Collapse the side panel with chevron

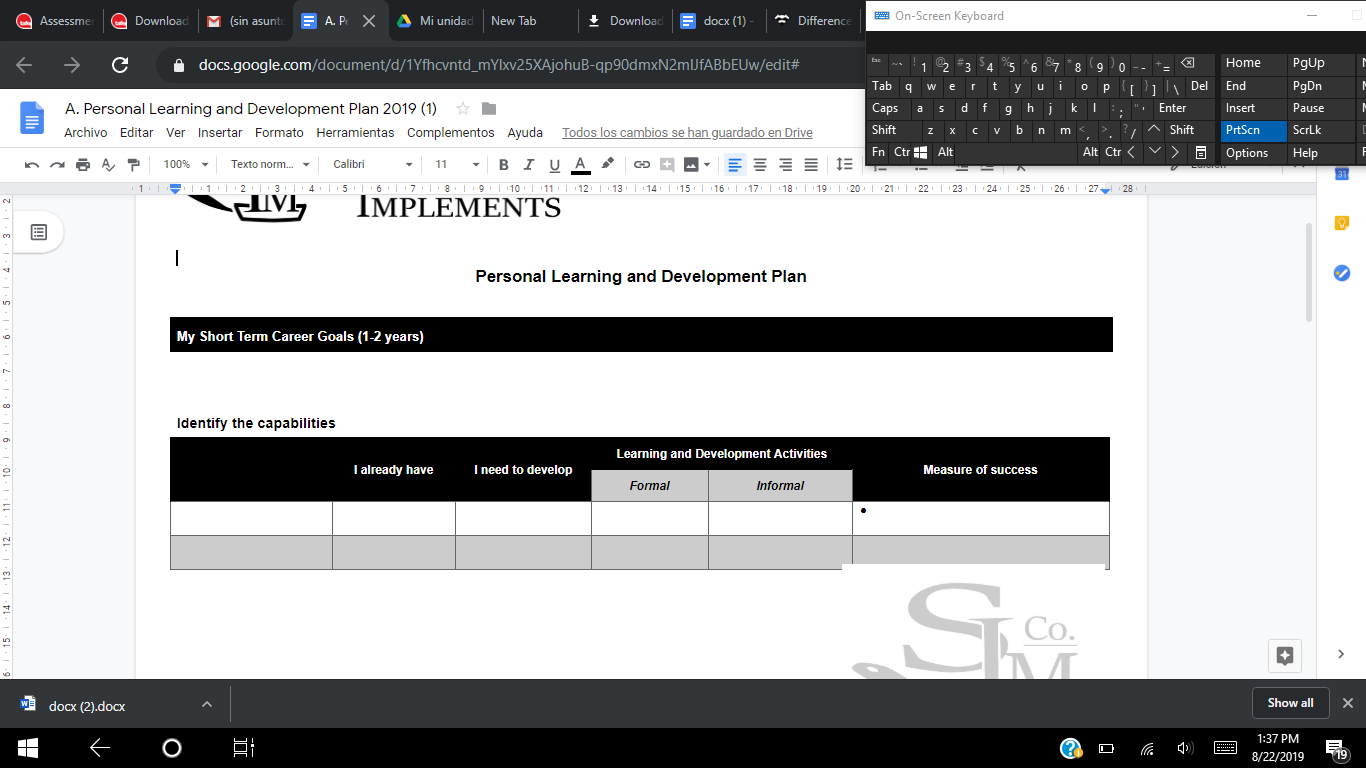pos(1341,654)
